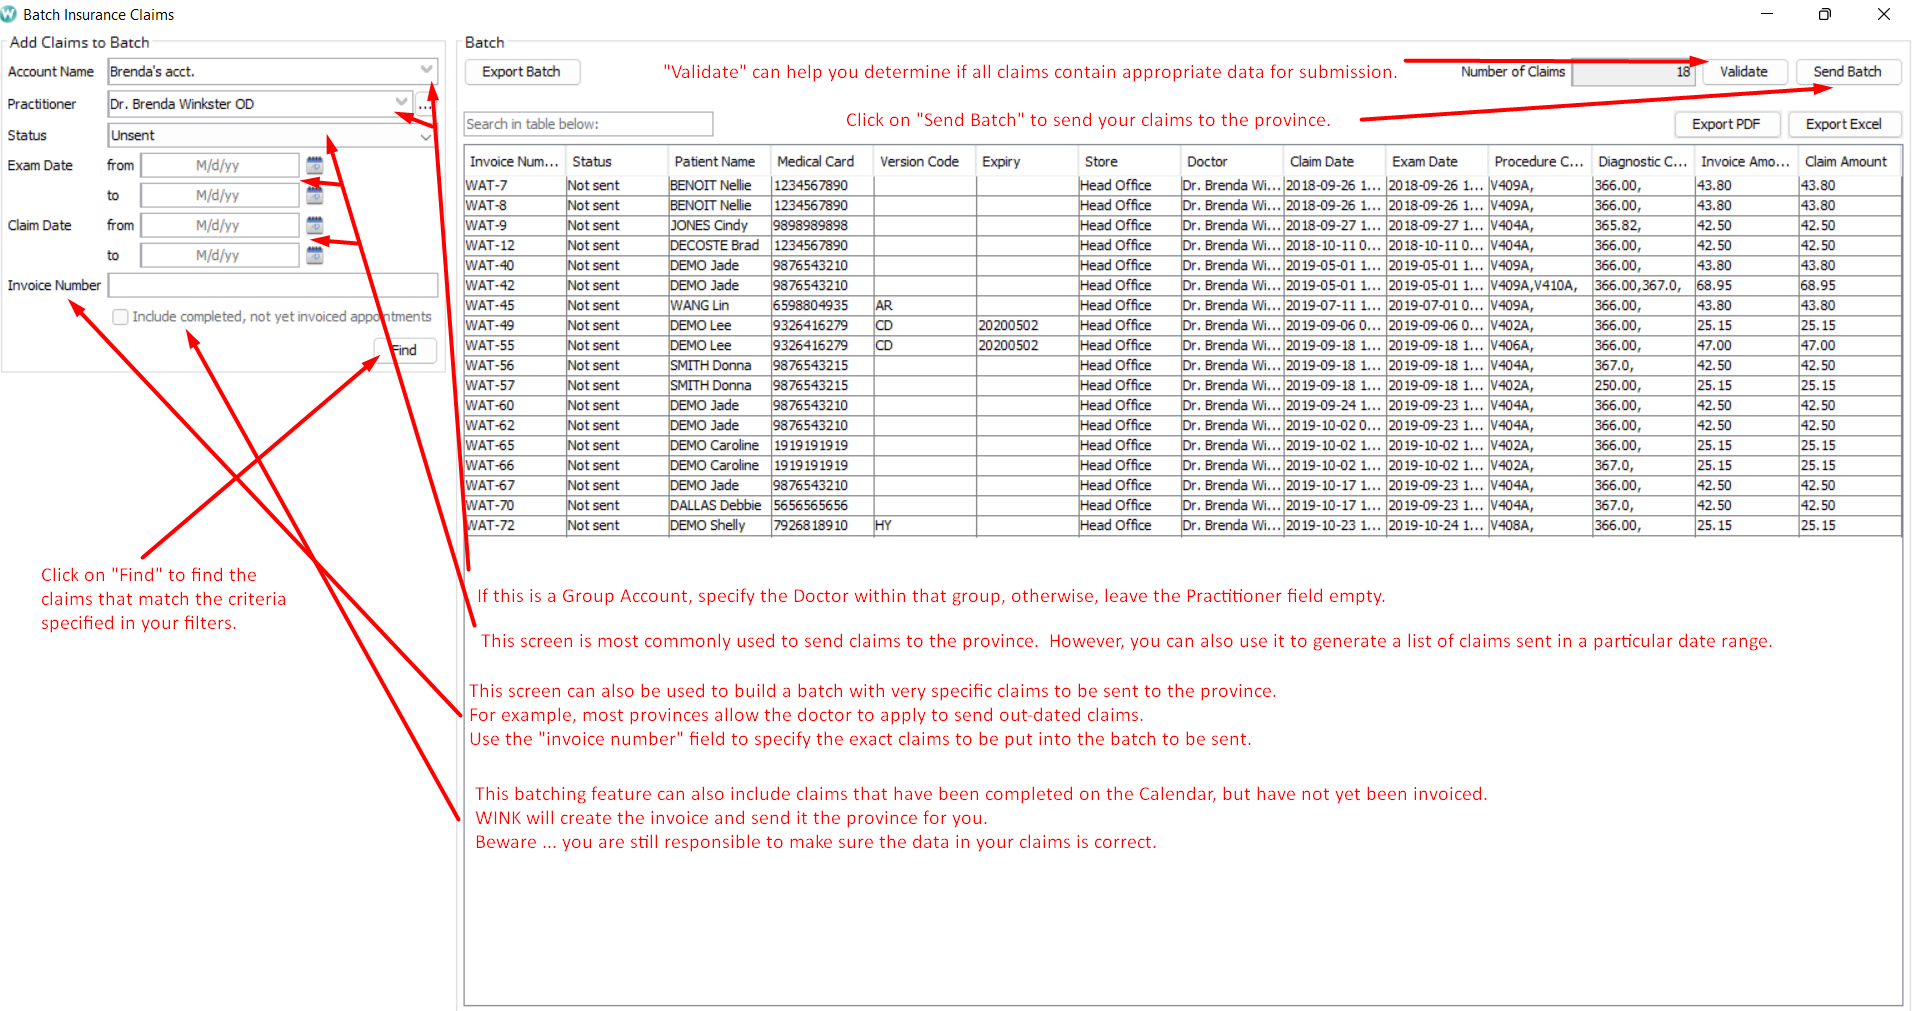The width and height of the screenshot is (1915, 1011).
Task: Open the calendar picker for Exam Date to
Action: pyautogui.click(x=314, y=194)
